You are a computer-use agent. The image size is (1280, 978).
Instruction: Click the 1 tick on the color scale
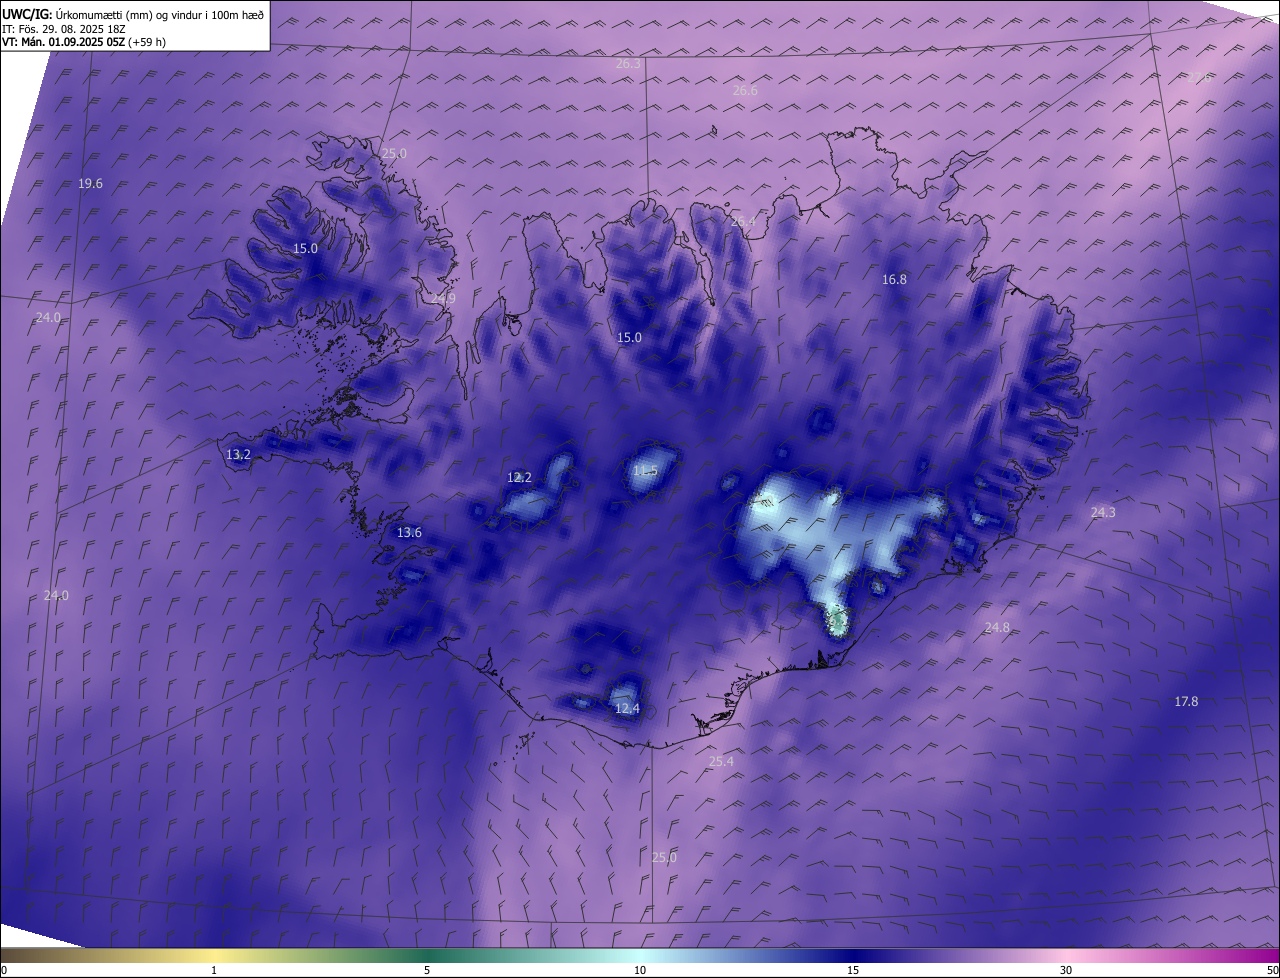coord(214,970)
